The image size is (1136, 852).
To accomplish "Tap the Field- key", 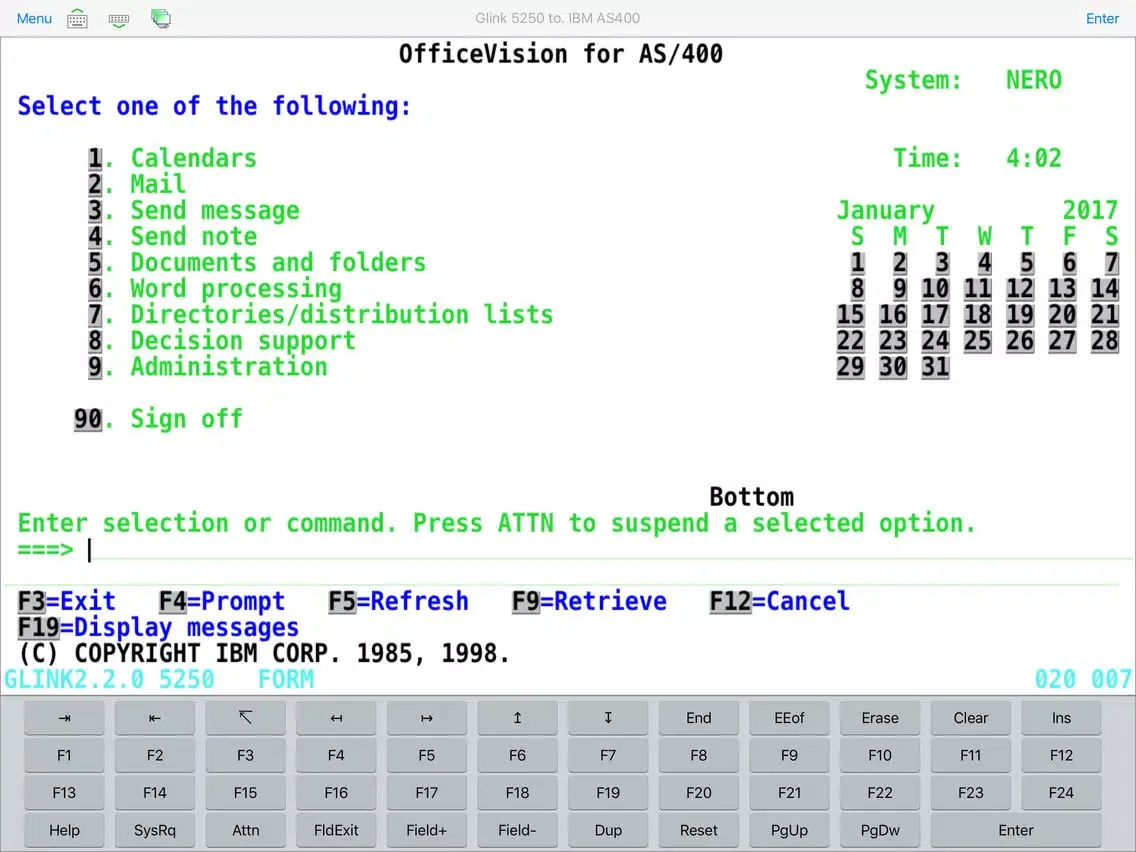I will pyautogui.click(x=517, y=831).
